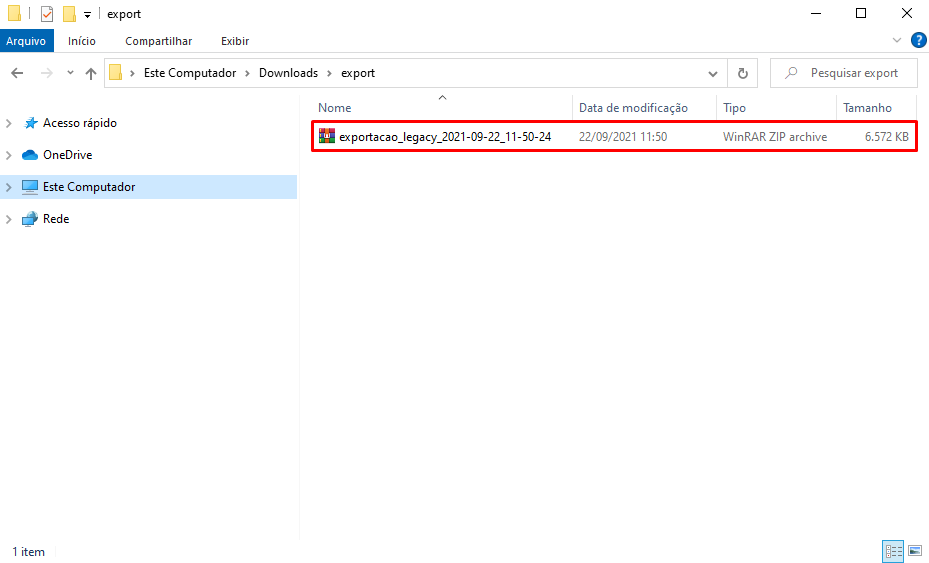Select Rede in the navigation pane
The height and width of the screenshot is (563, 929).
[56, 219]
